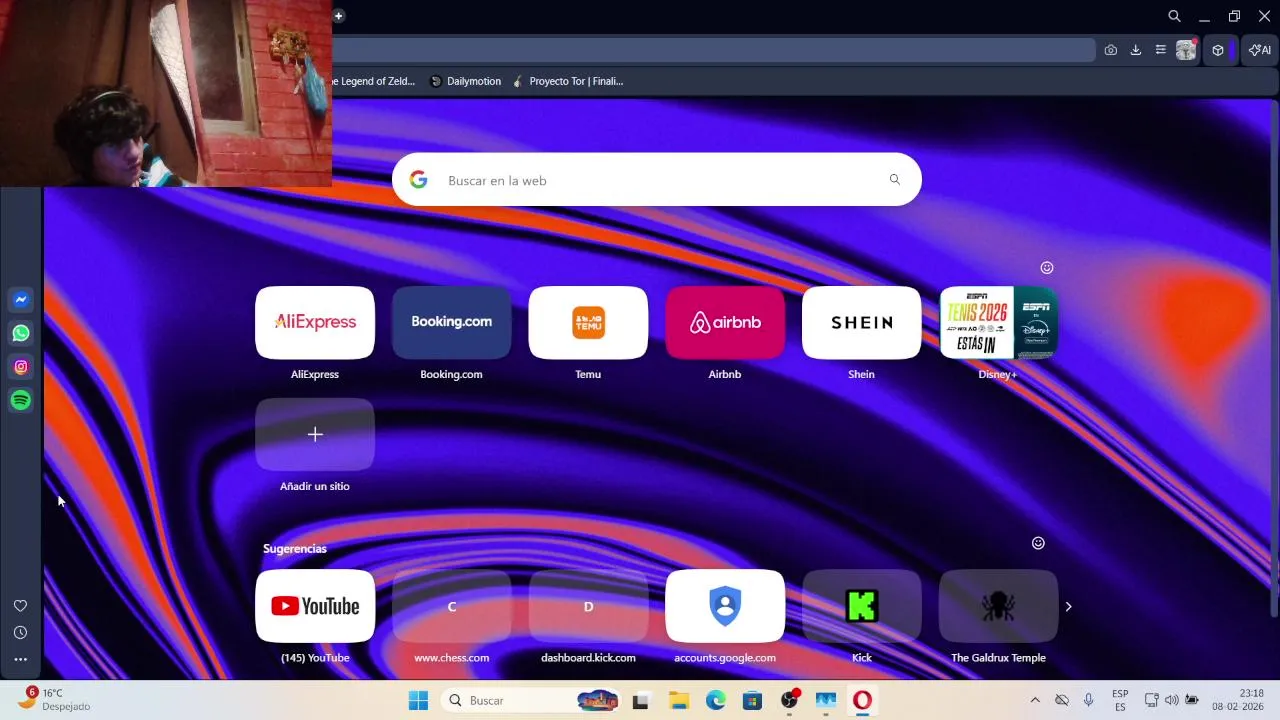The height and width of the screenshot is (720, 1280).
Task: Click the smiley icon beside Sugerencias
Action: point(1038,543)
